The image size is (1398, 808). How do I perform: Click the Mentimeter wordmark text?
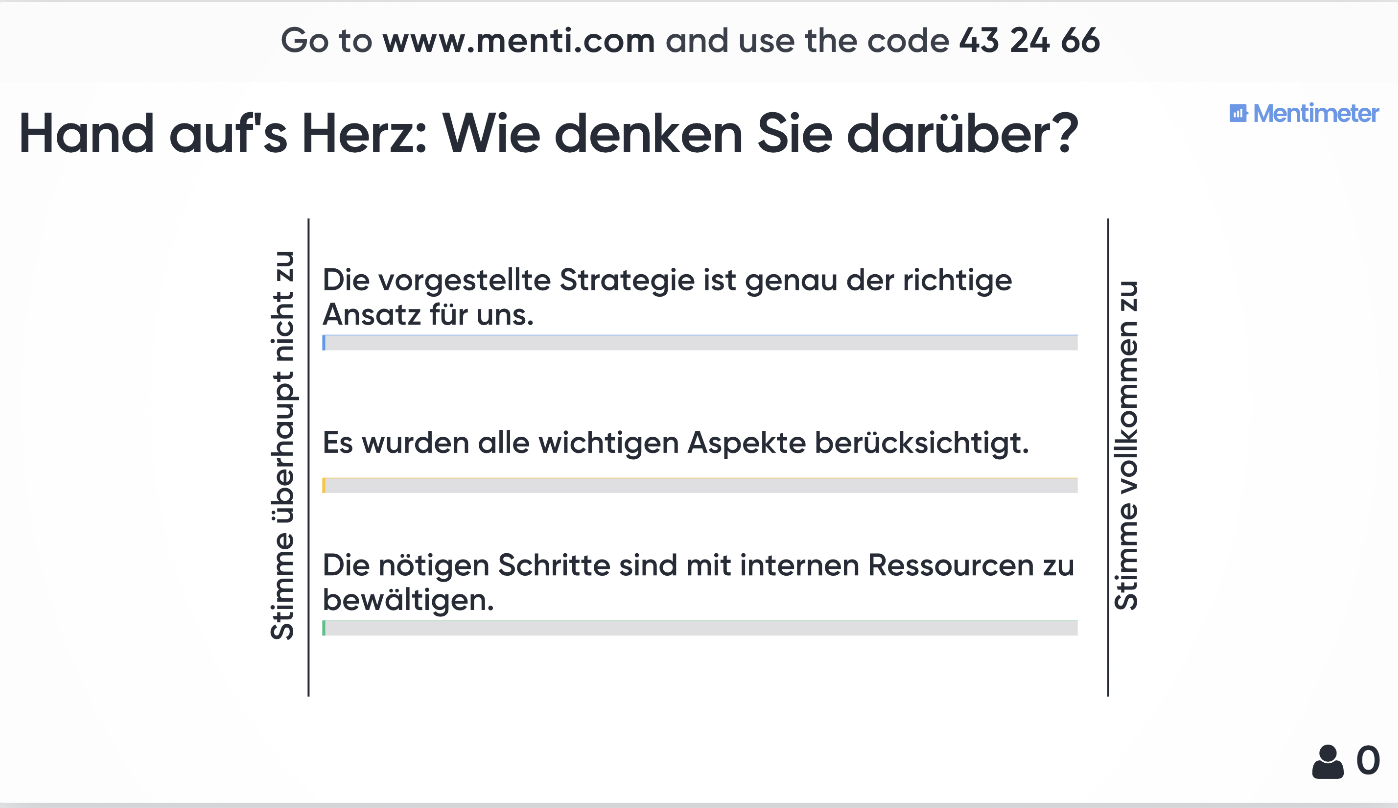point(1316,114)
